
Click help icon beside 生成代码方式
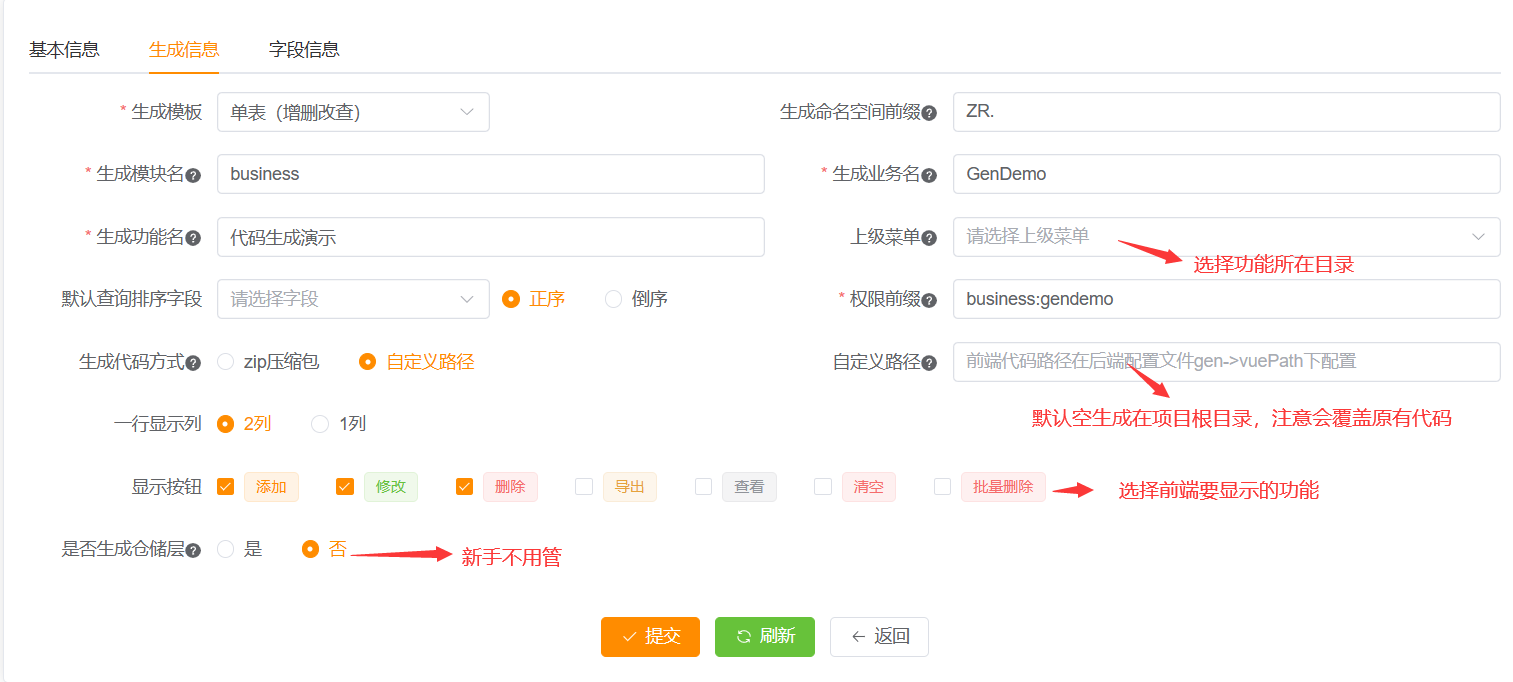pos(193,363)
